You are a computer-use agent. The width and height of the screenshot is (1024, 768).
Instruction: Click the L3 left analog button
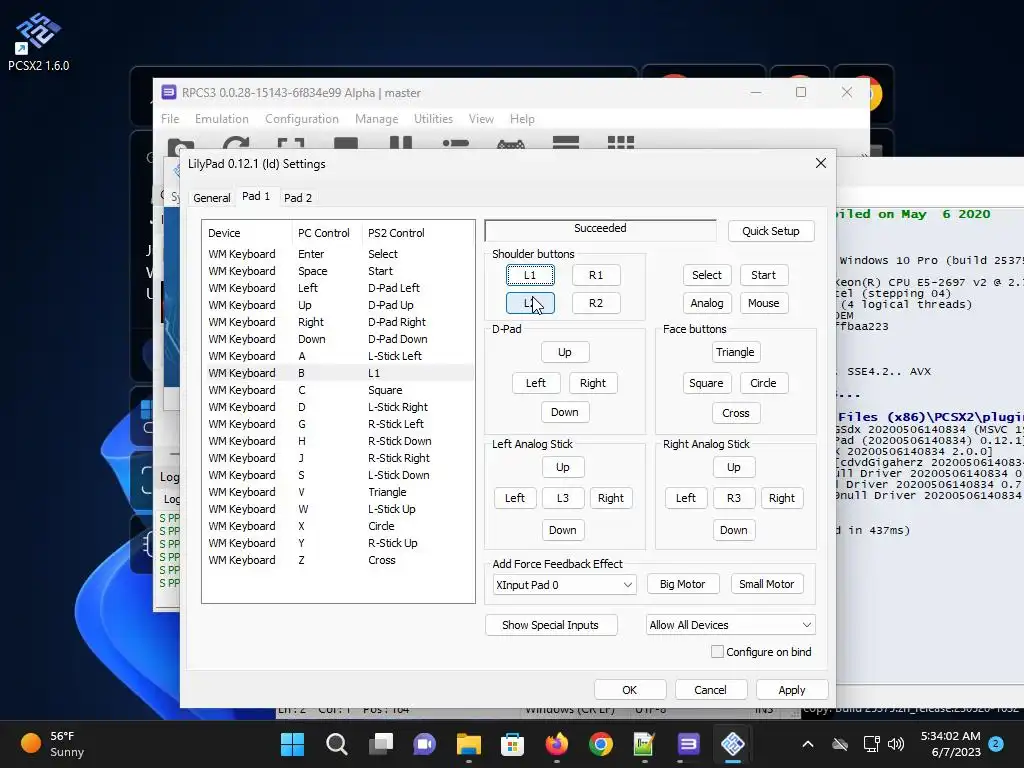tap(562, 498)
